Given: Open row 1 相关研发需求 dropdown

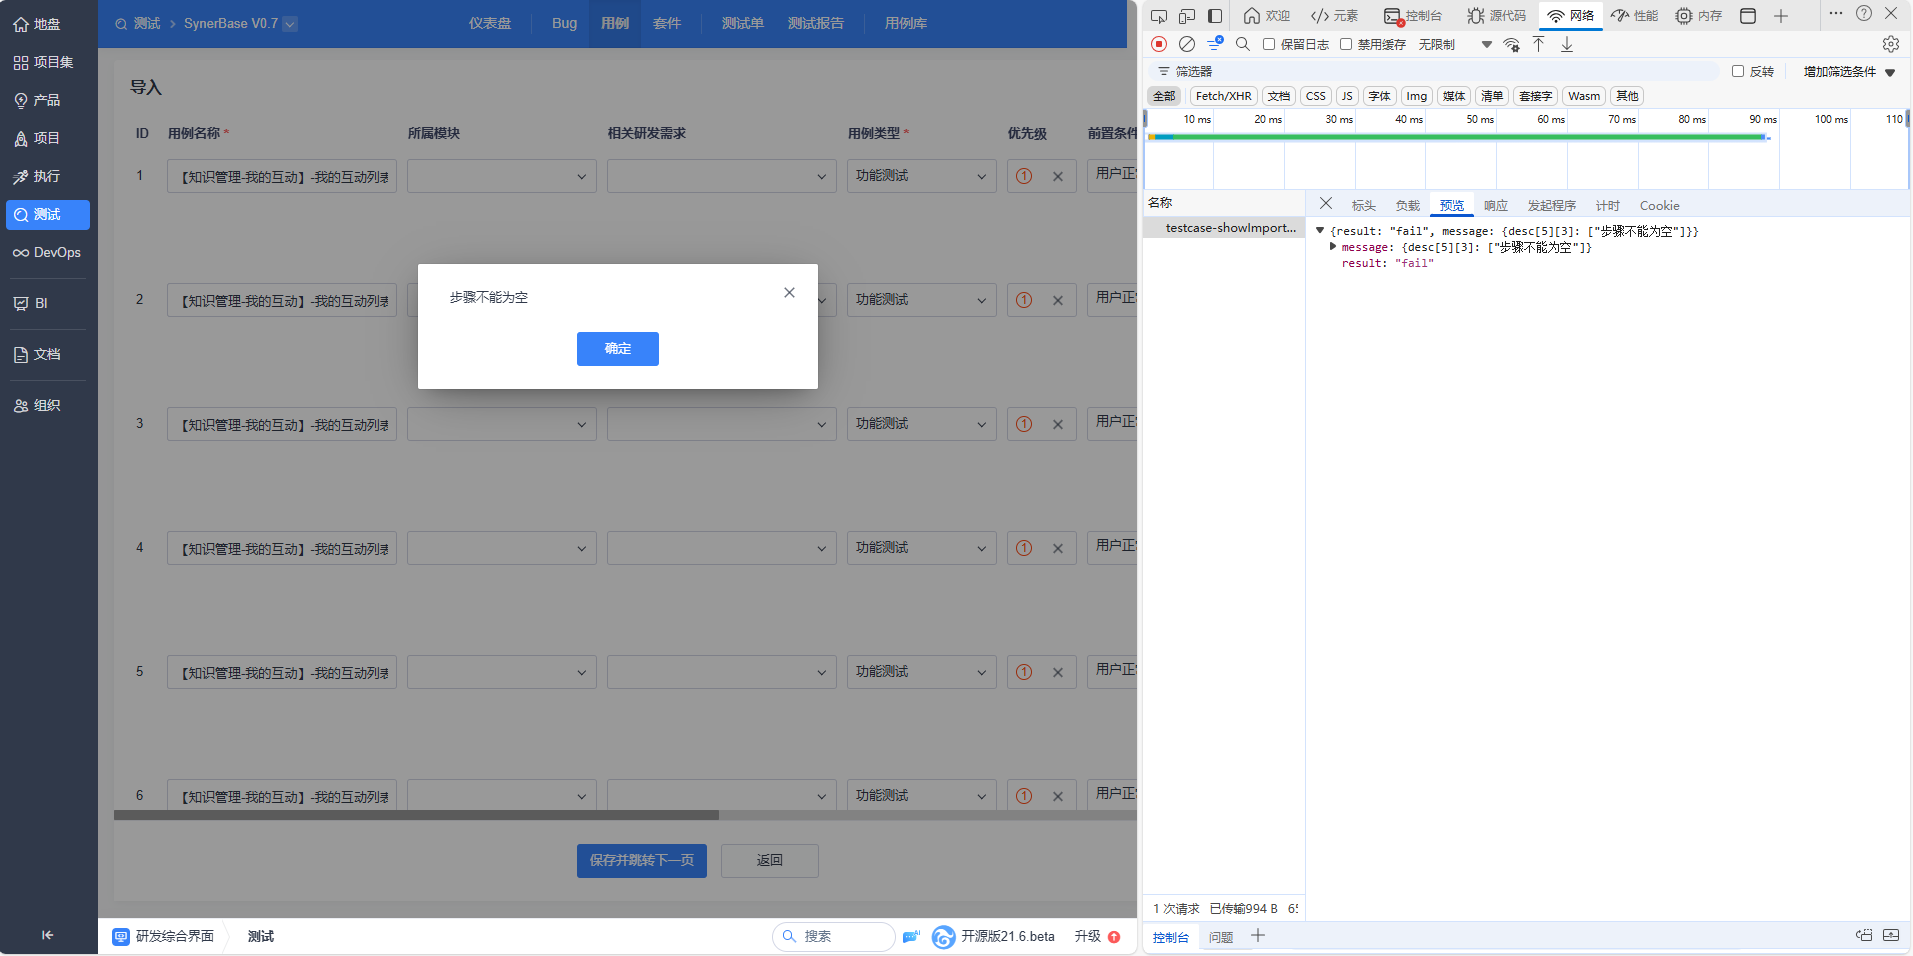Looking at the screenshot, I should 722,176.
